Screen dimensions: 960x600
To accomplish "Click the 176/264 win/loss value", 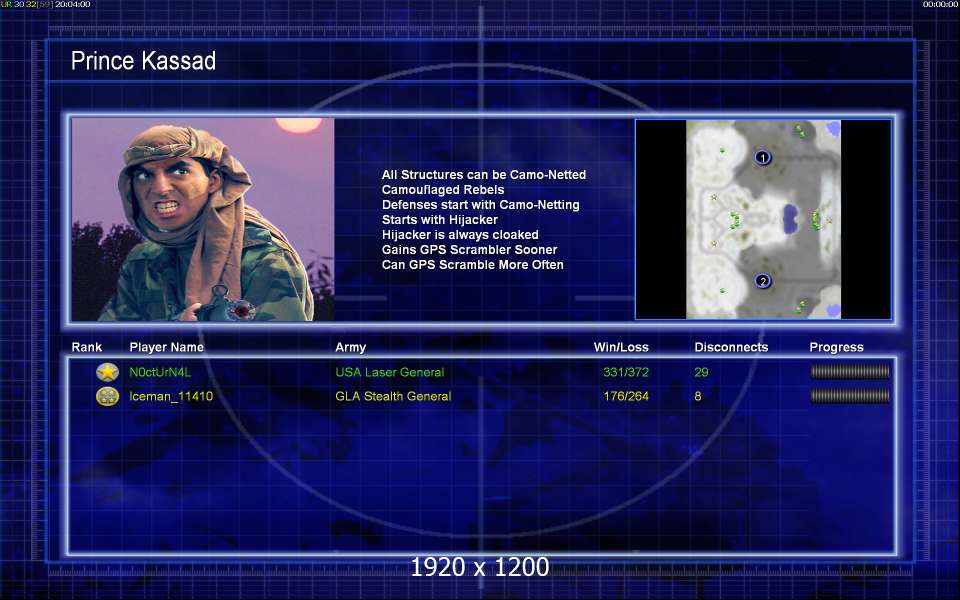I will [x=626, y=396].
